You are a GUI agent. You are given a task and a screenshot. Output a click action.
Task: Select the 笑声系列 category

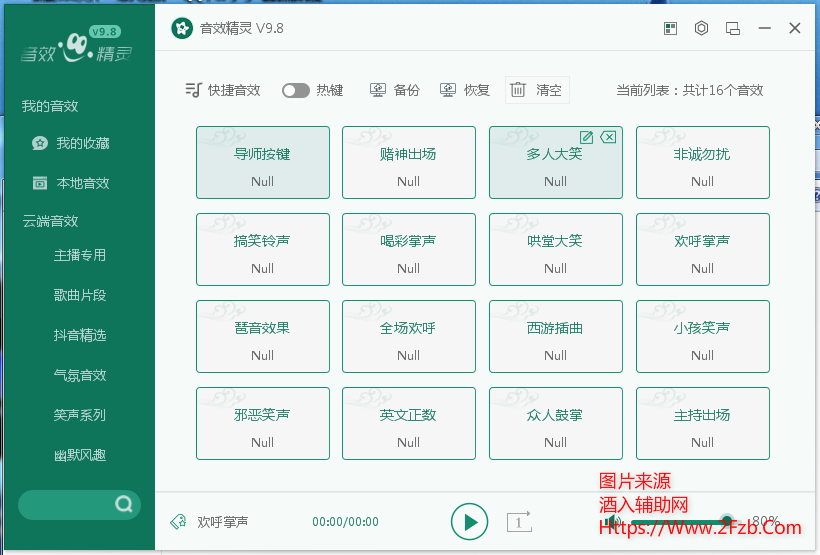point(79,415)
